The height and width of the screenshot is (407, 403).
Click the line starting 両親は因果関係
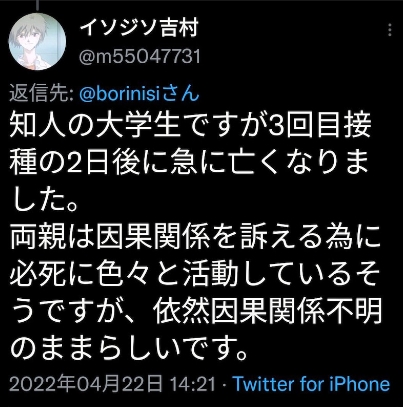click(195, 238)
